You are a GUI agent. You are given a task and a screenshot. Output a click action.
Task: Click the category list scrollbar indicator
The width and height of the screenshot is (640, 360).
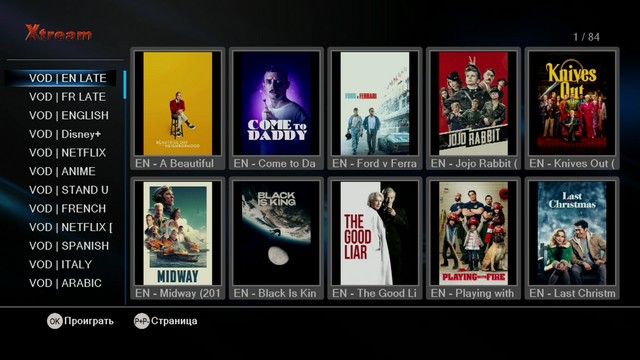pos(124,84)
